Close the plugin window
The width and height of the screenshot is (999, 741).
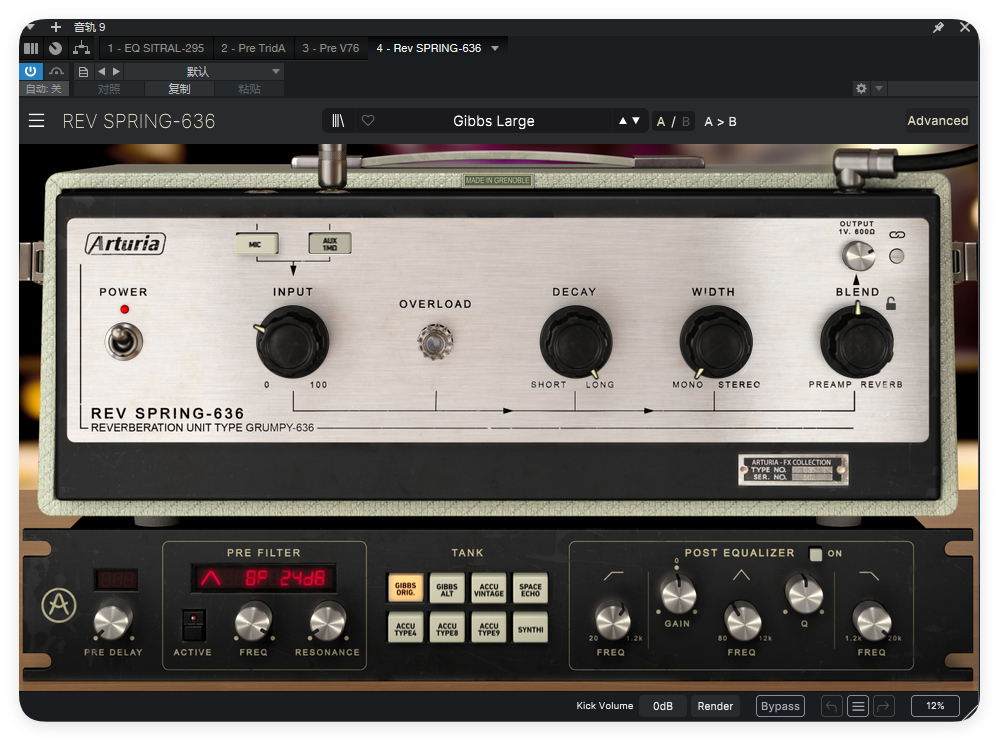[x=965, y=27]
